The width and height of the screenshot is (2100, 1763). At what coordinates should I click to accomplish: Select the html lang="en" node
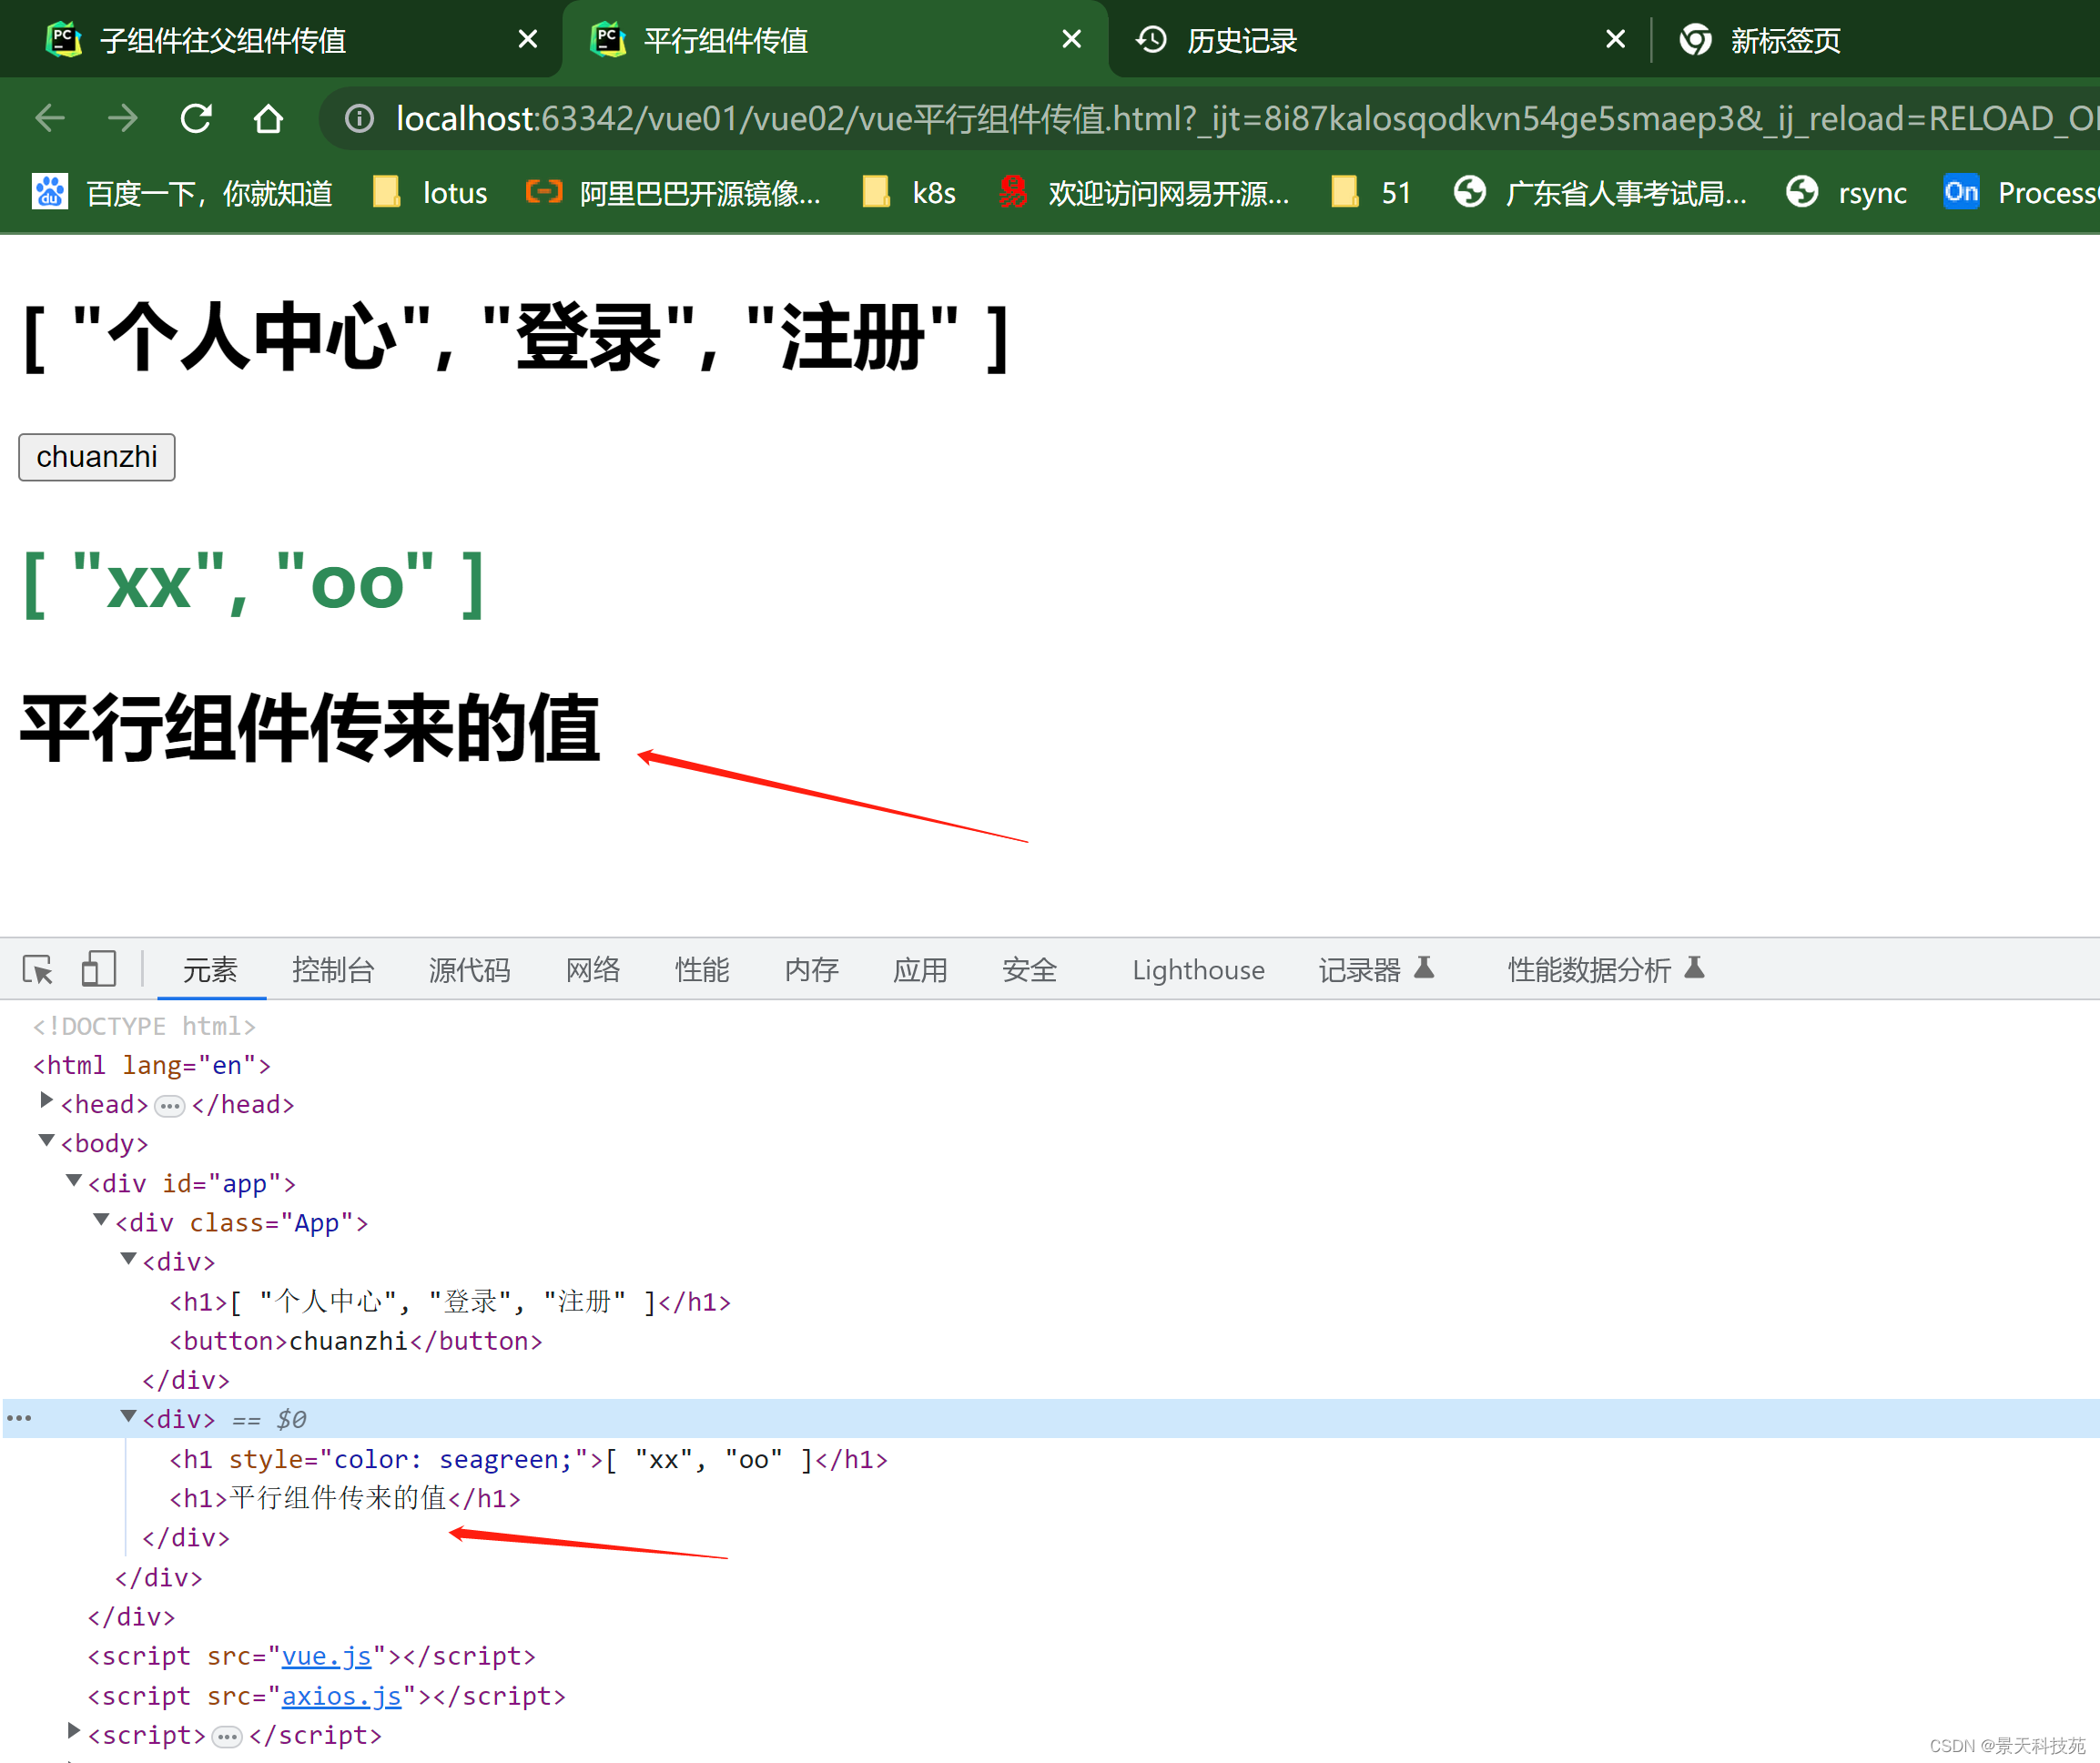pyautogui.click(x=152, y=1065)
